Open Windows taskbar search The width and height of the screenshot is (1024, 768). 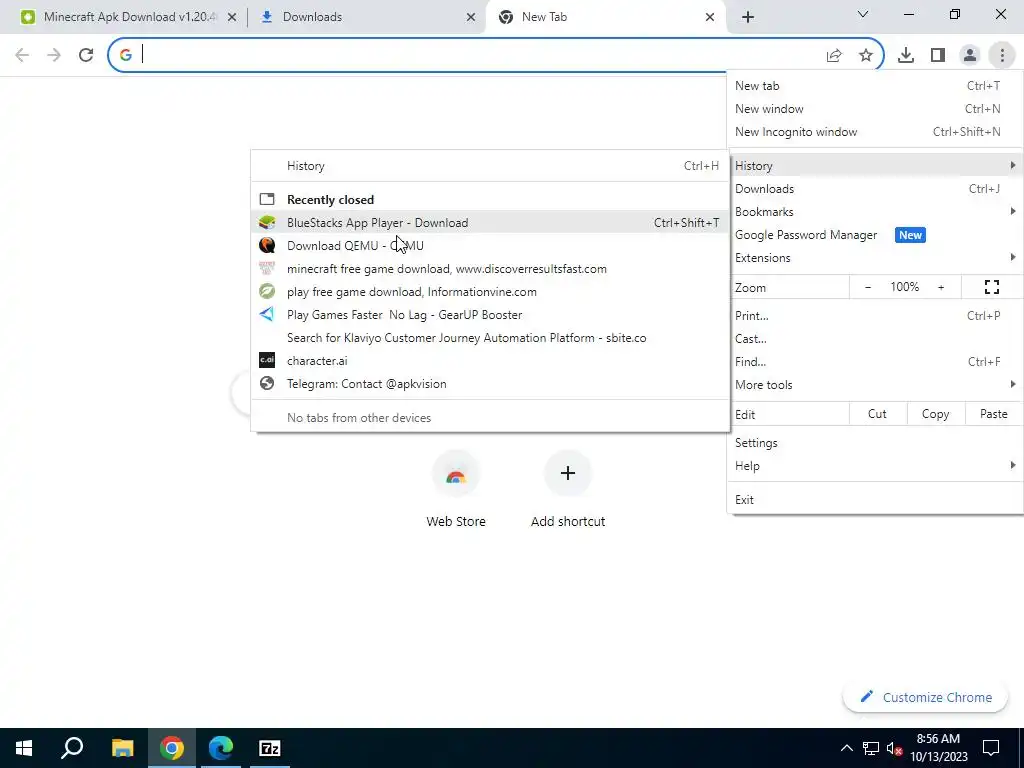click(x=72, y=748)
